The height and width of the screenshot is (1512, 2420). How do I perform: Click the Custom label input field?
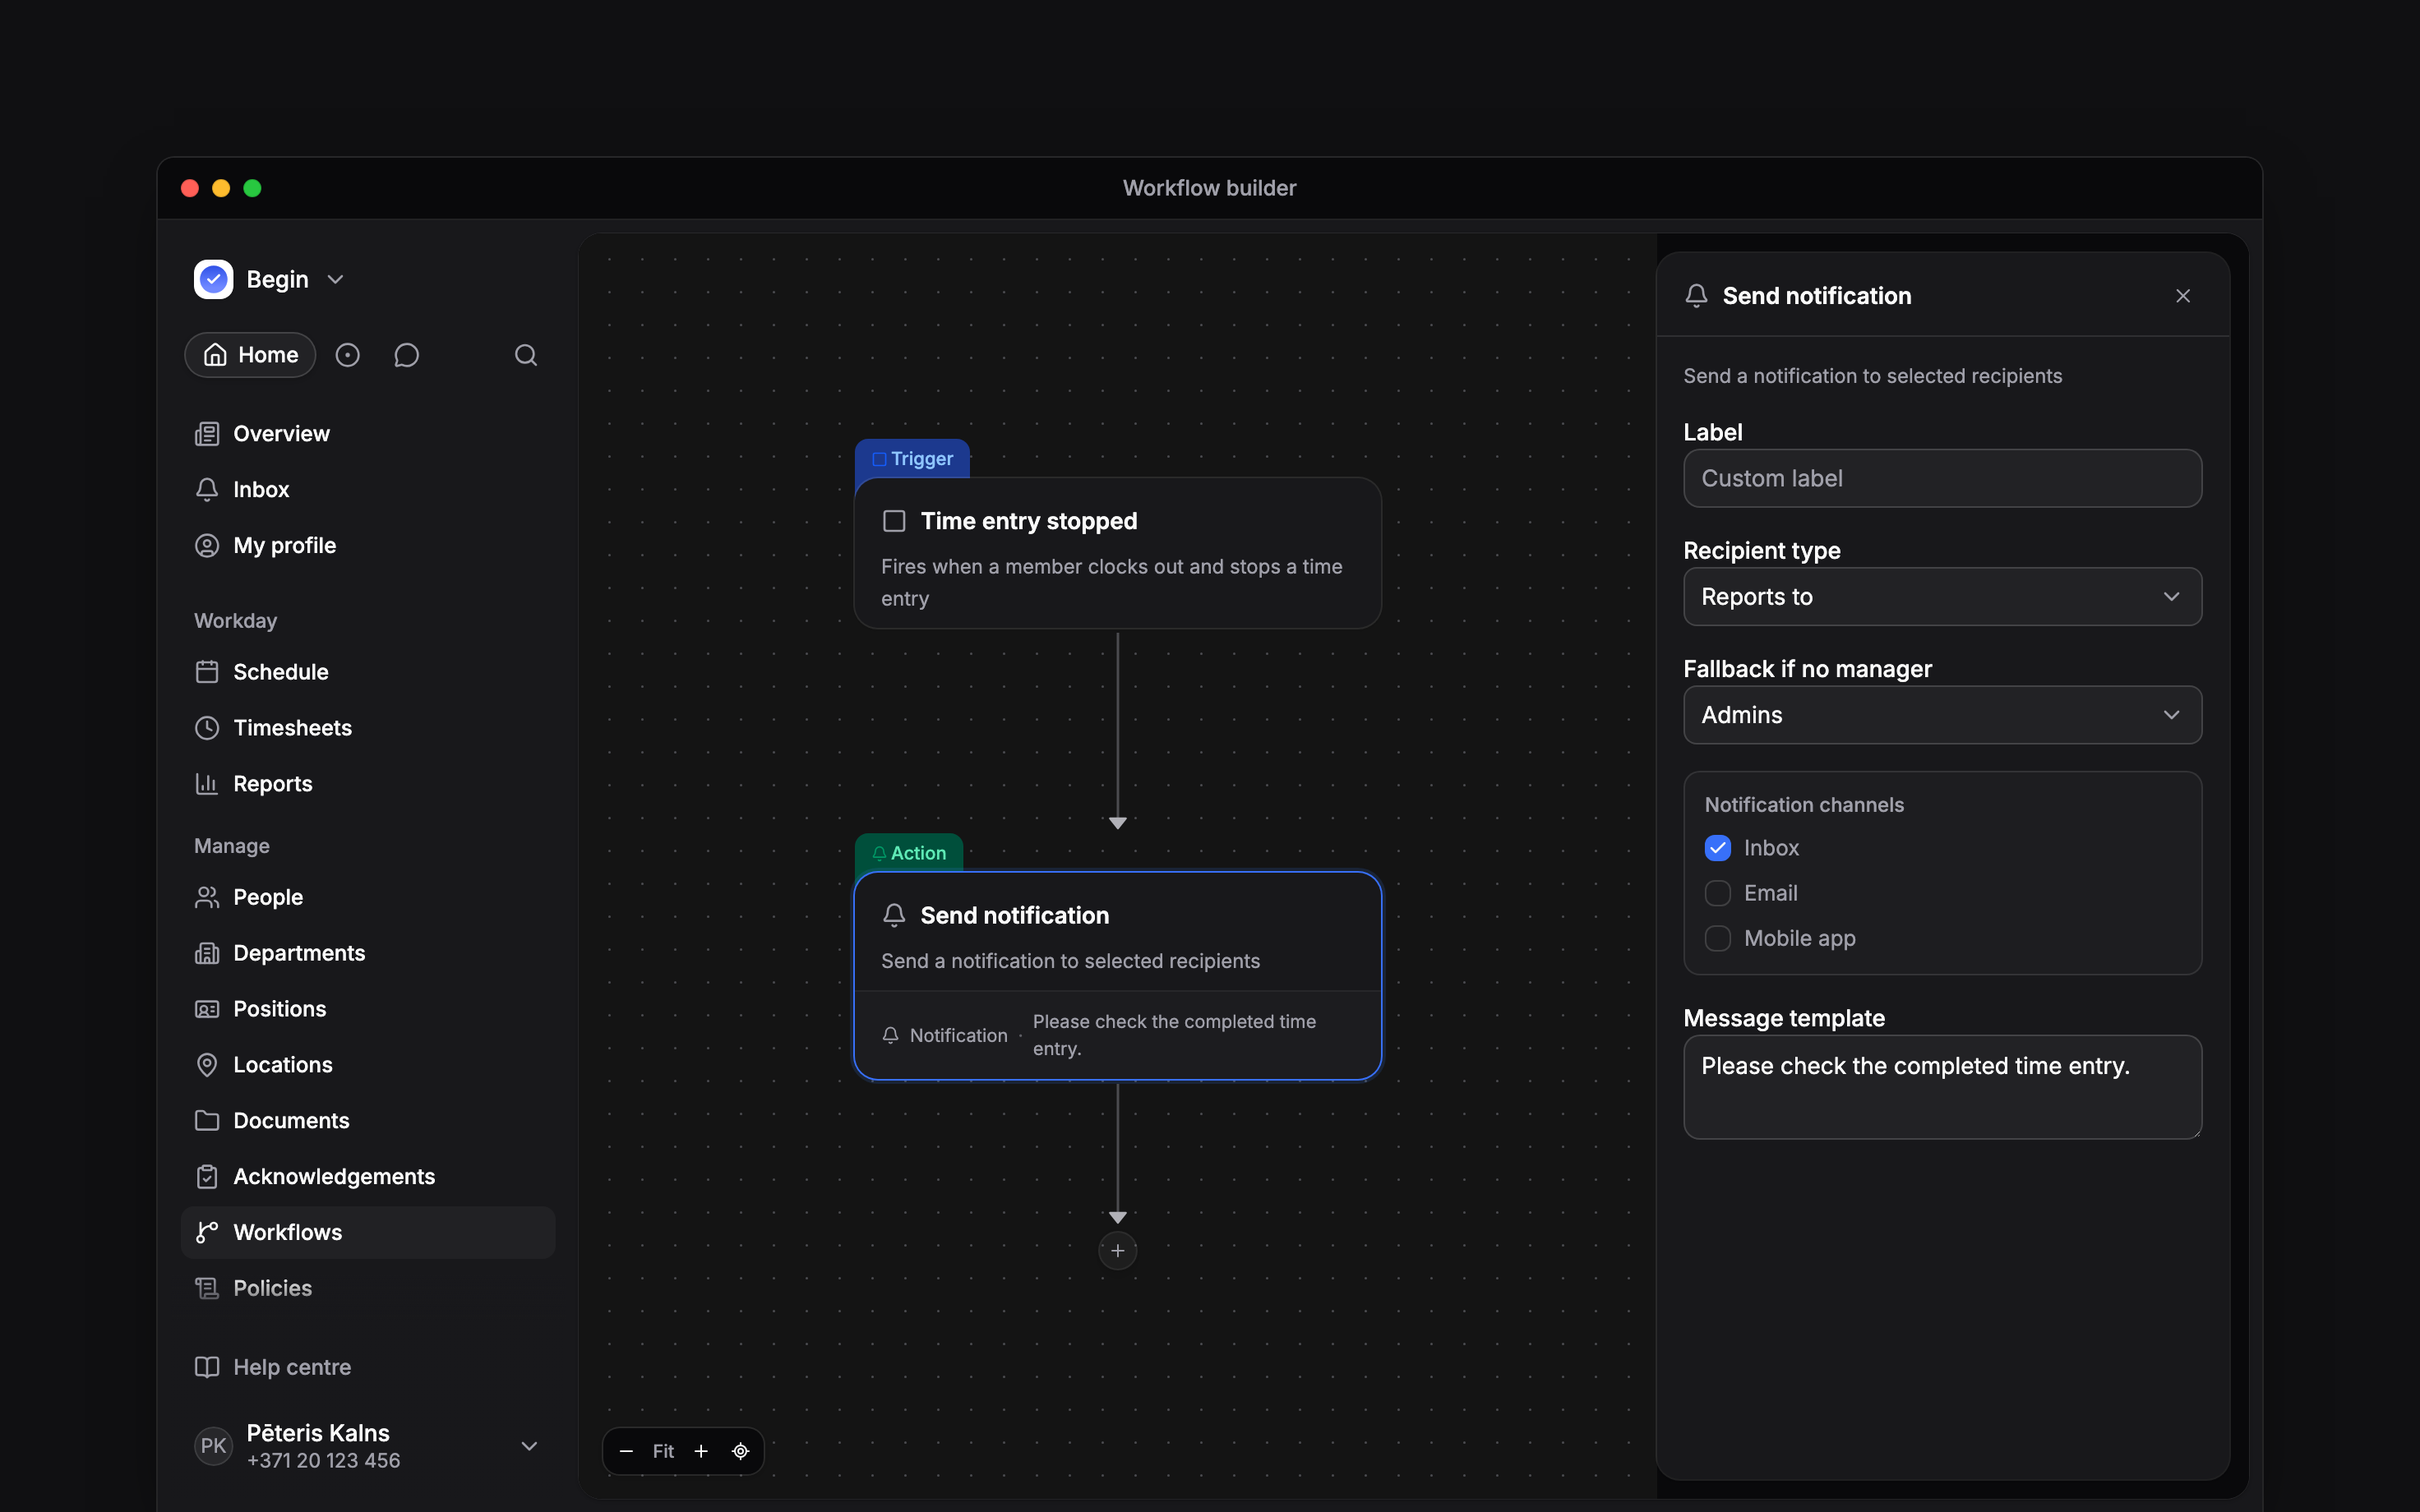pos(1942,478)
